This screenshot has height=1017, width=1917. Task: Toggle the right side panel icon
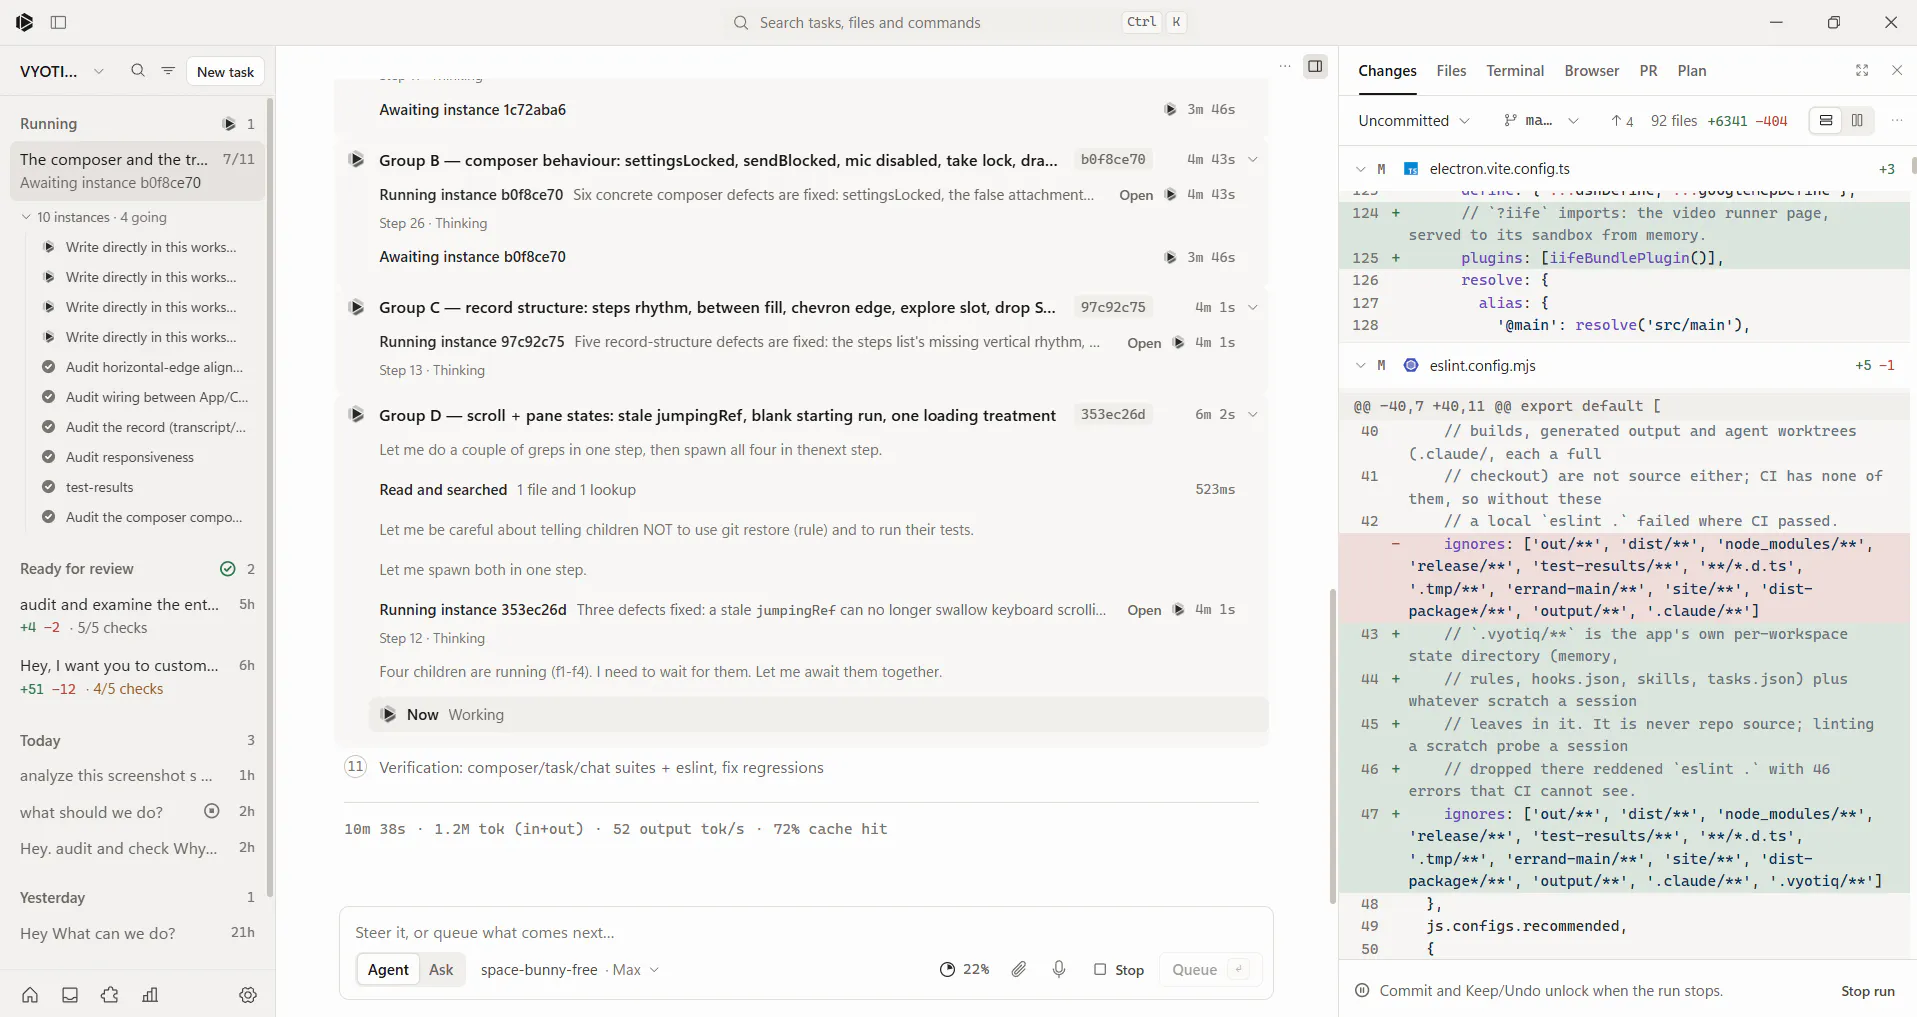pos(1315,67)
